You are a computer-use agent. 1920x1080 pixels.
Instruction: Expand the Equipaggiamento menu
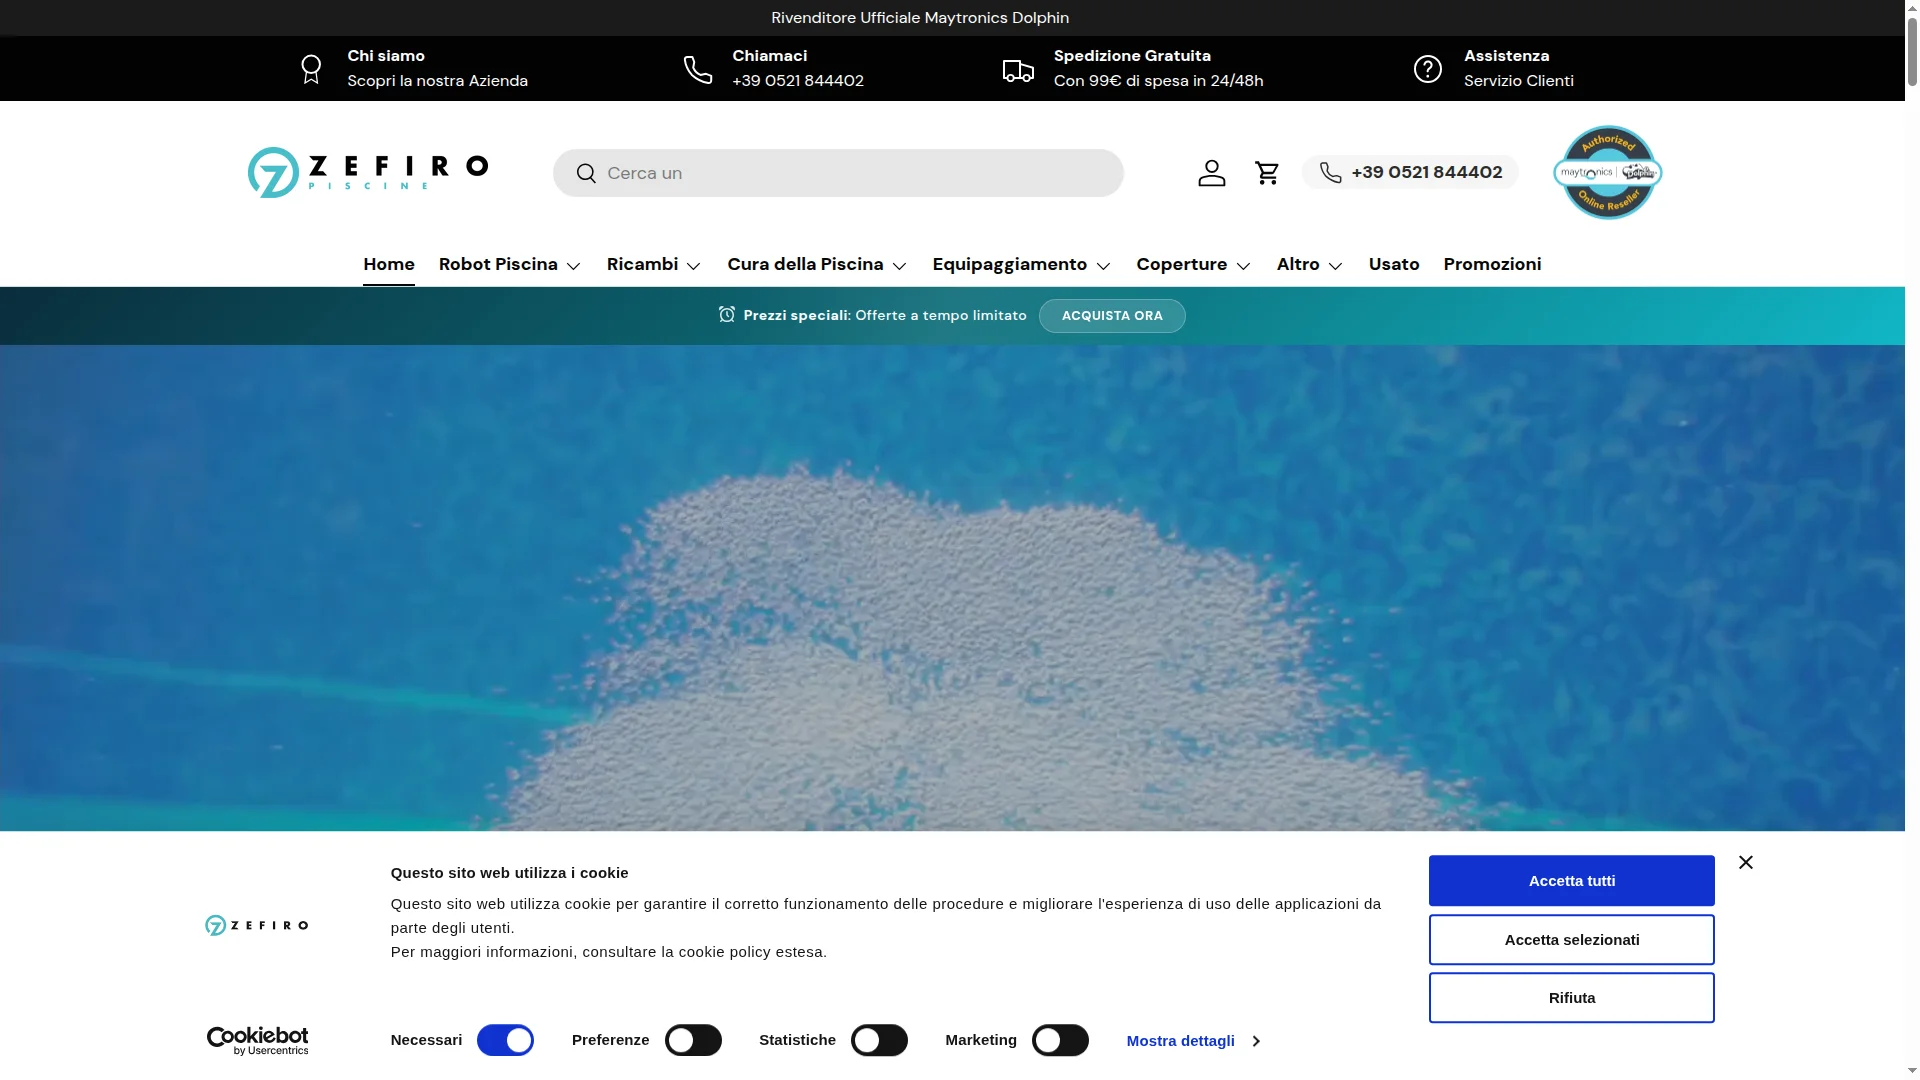coord(1022,265)
